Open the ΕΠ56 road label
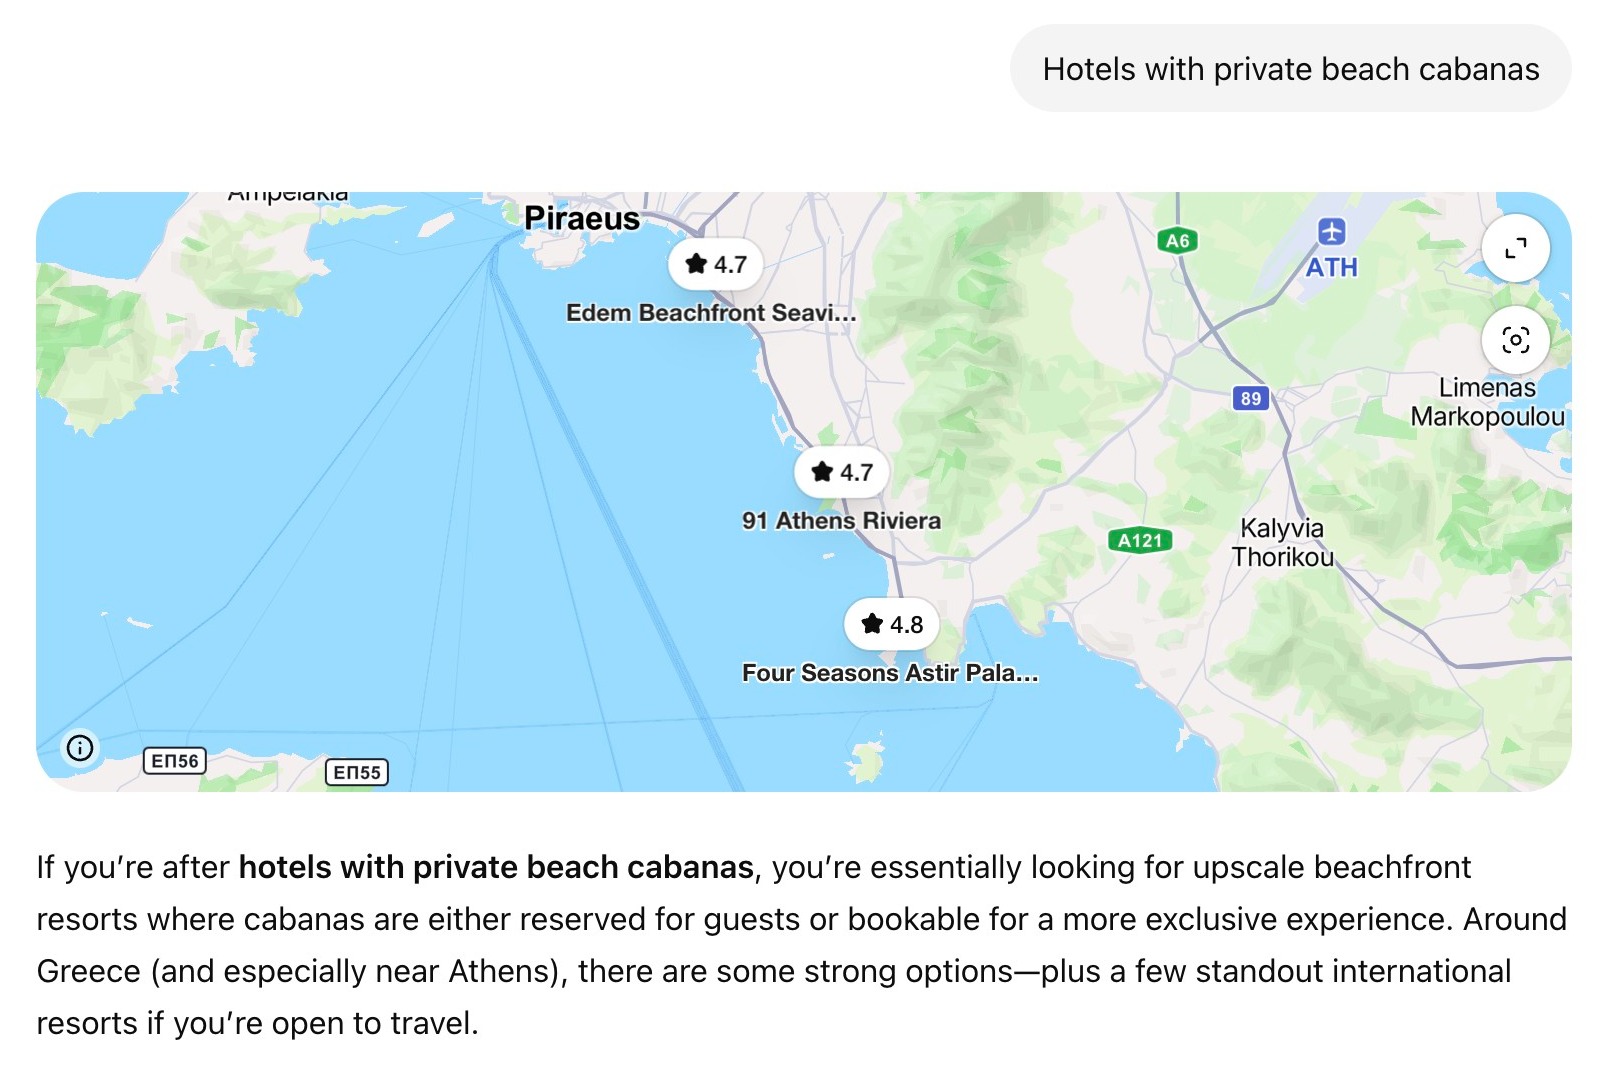Image resolution: width=1598 pixels, height=1068 pixels. click(174, 760)
